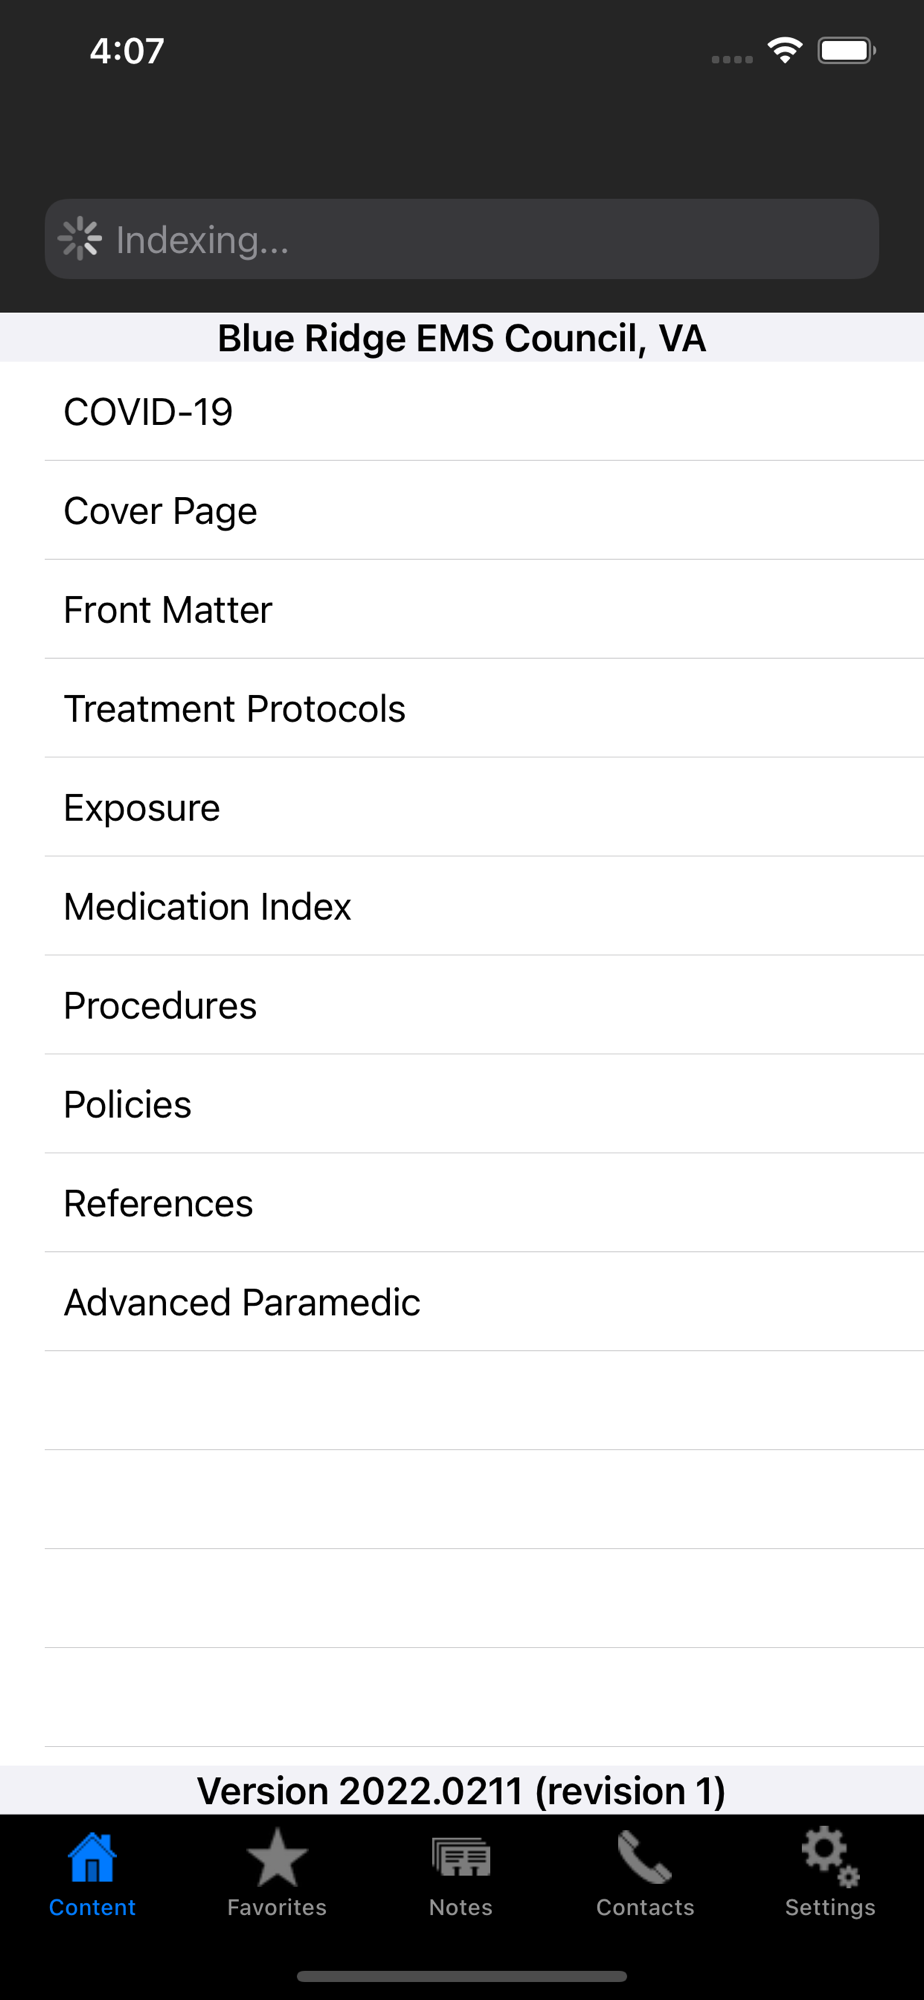Tap the Version 2022.0211 footer text
Screen dimensions: 924x2000
461,1791
